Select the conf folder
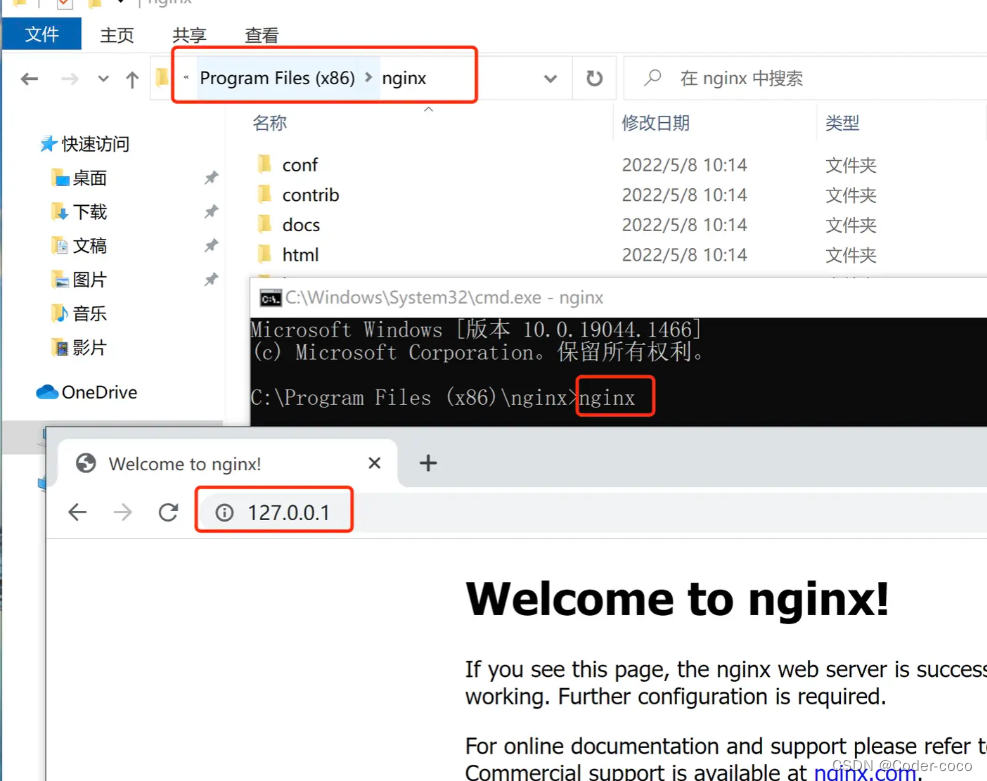 pos(300,165)
